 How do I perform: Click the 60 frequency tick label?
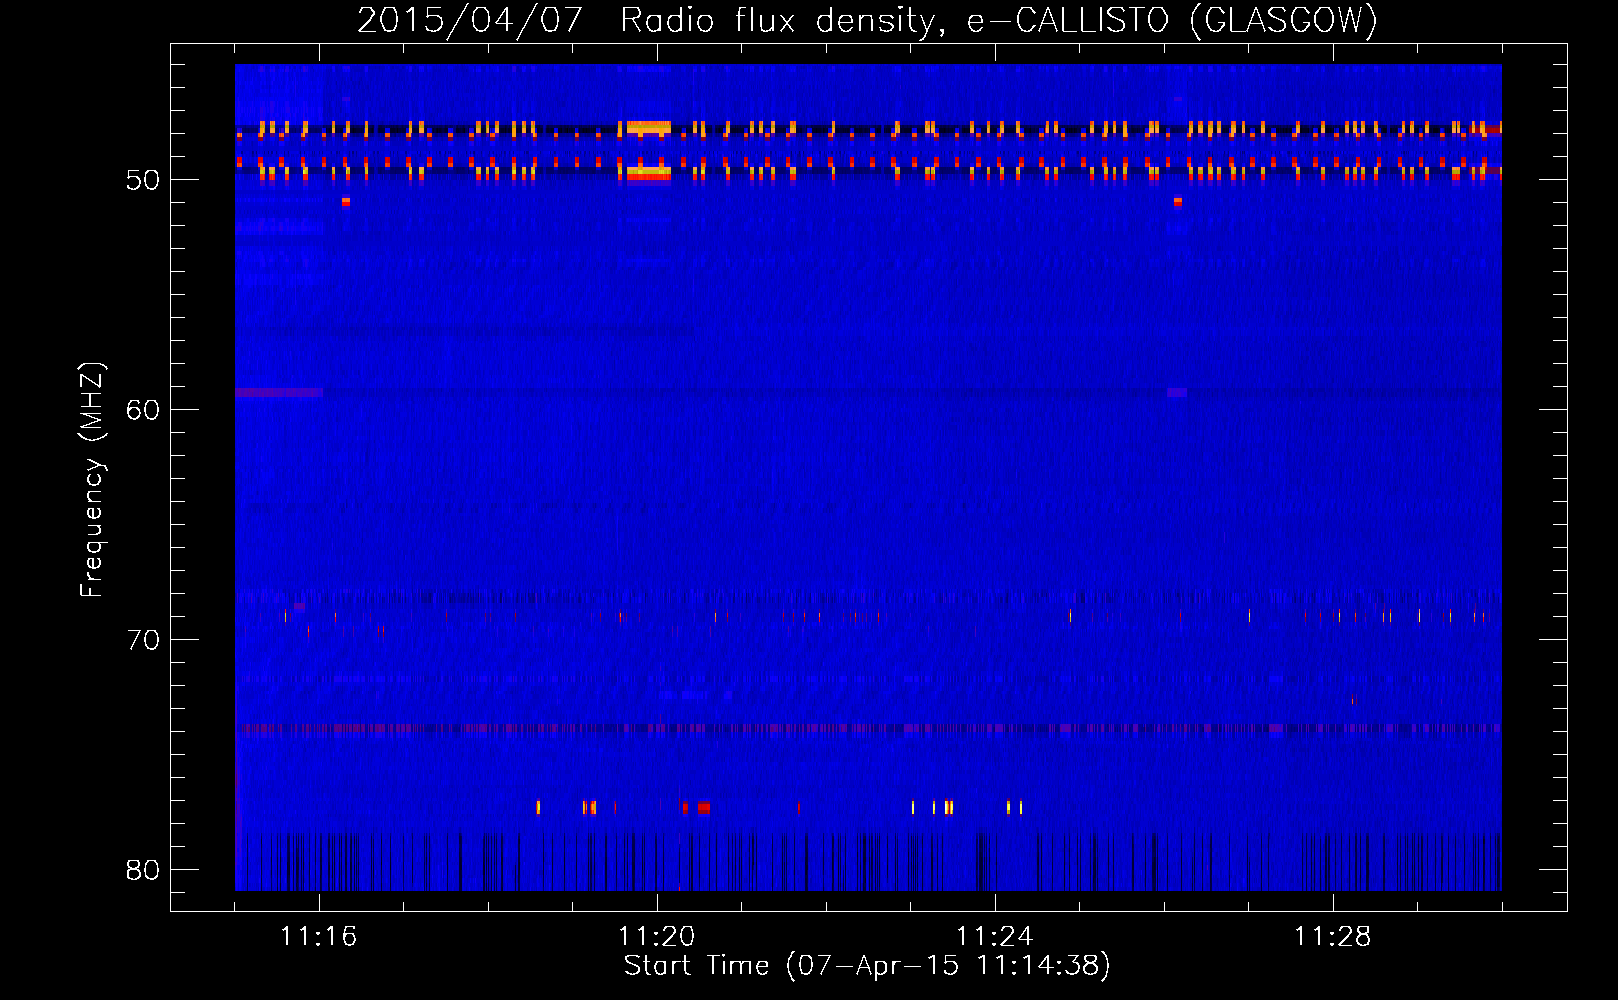click(x=143, y=410)
